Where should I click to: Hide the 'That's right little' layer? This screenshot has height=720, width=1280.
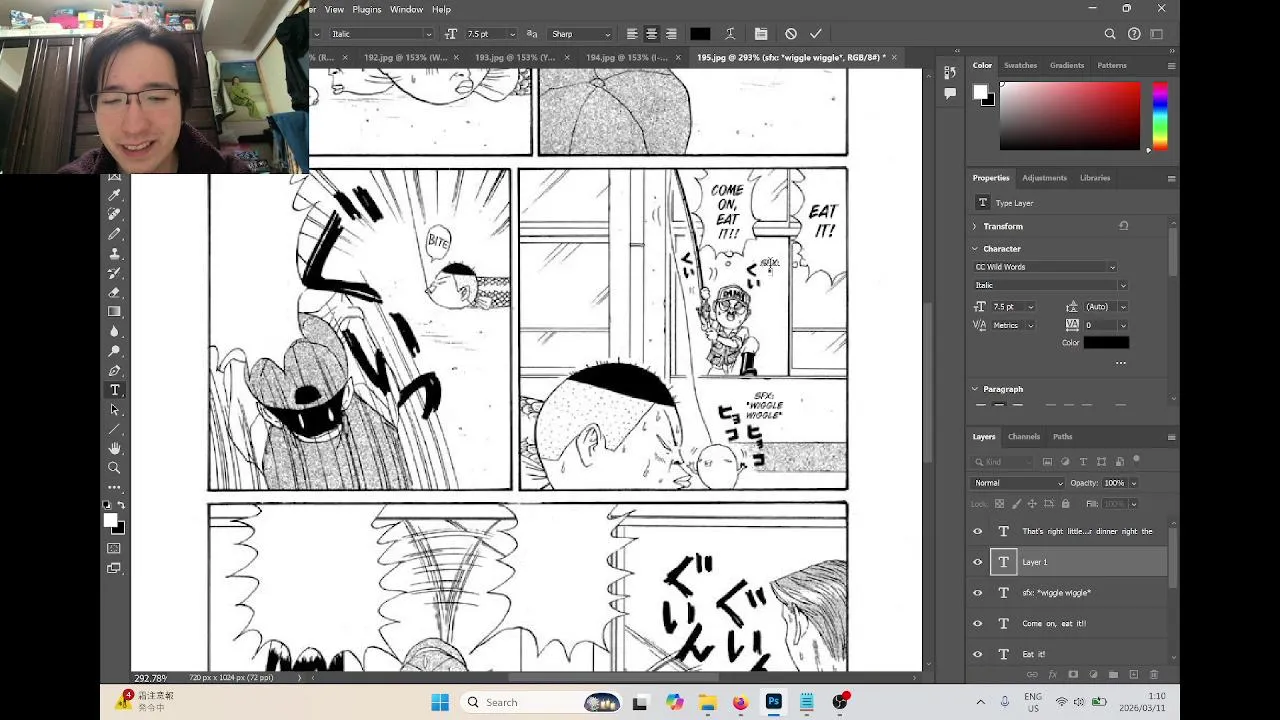click(978, 532)
